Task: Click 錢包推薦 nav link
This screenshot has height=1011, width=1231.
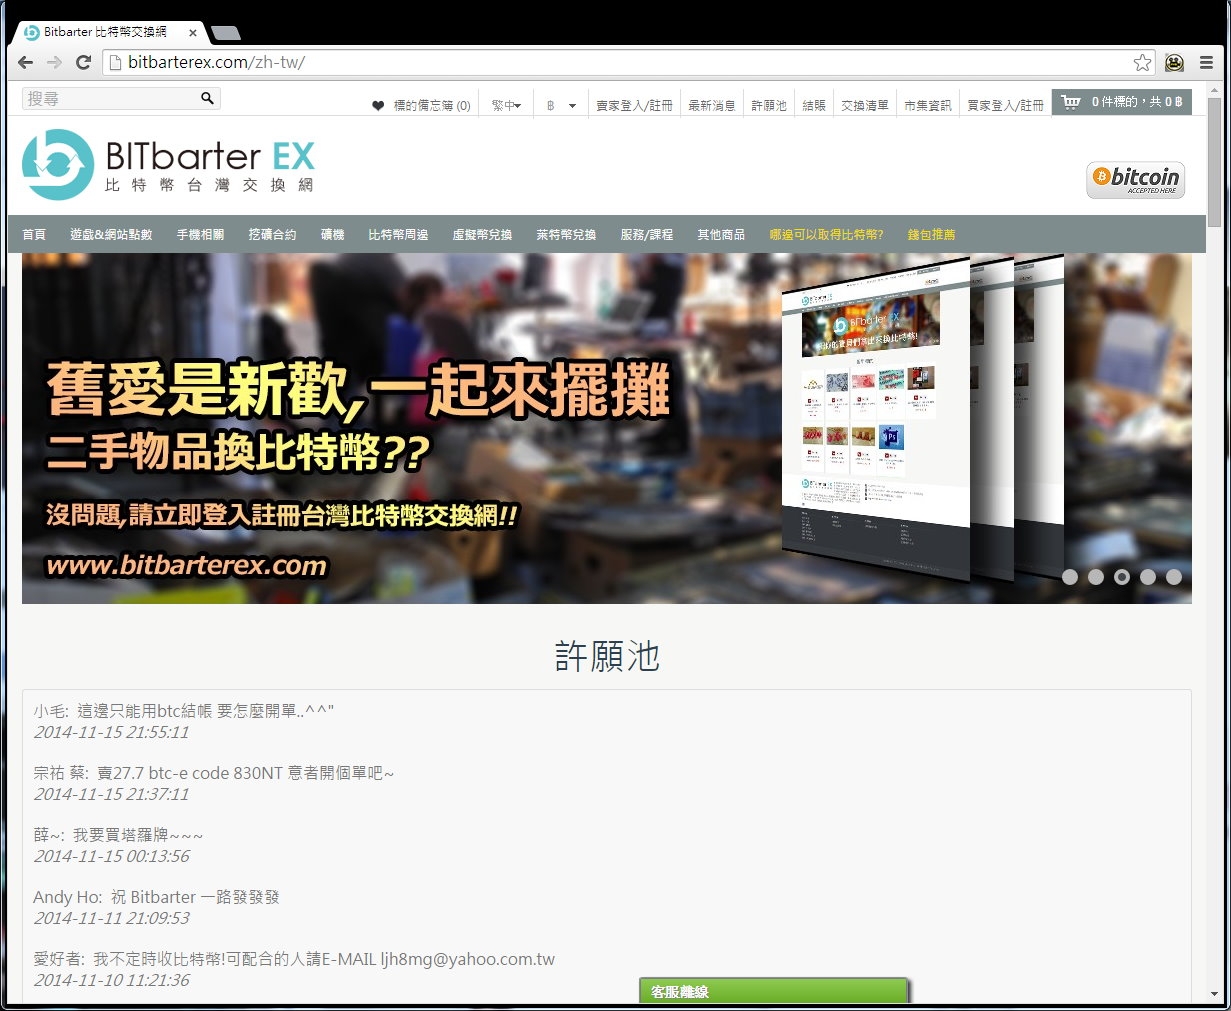Action: click(931, 234)
